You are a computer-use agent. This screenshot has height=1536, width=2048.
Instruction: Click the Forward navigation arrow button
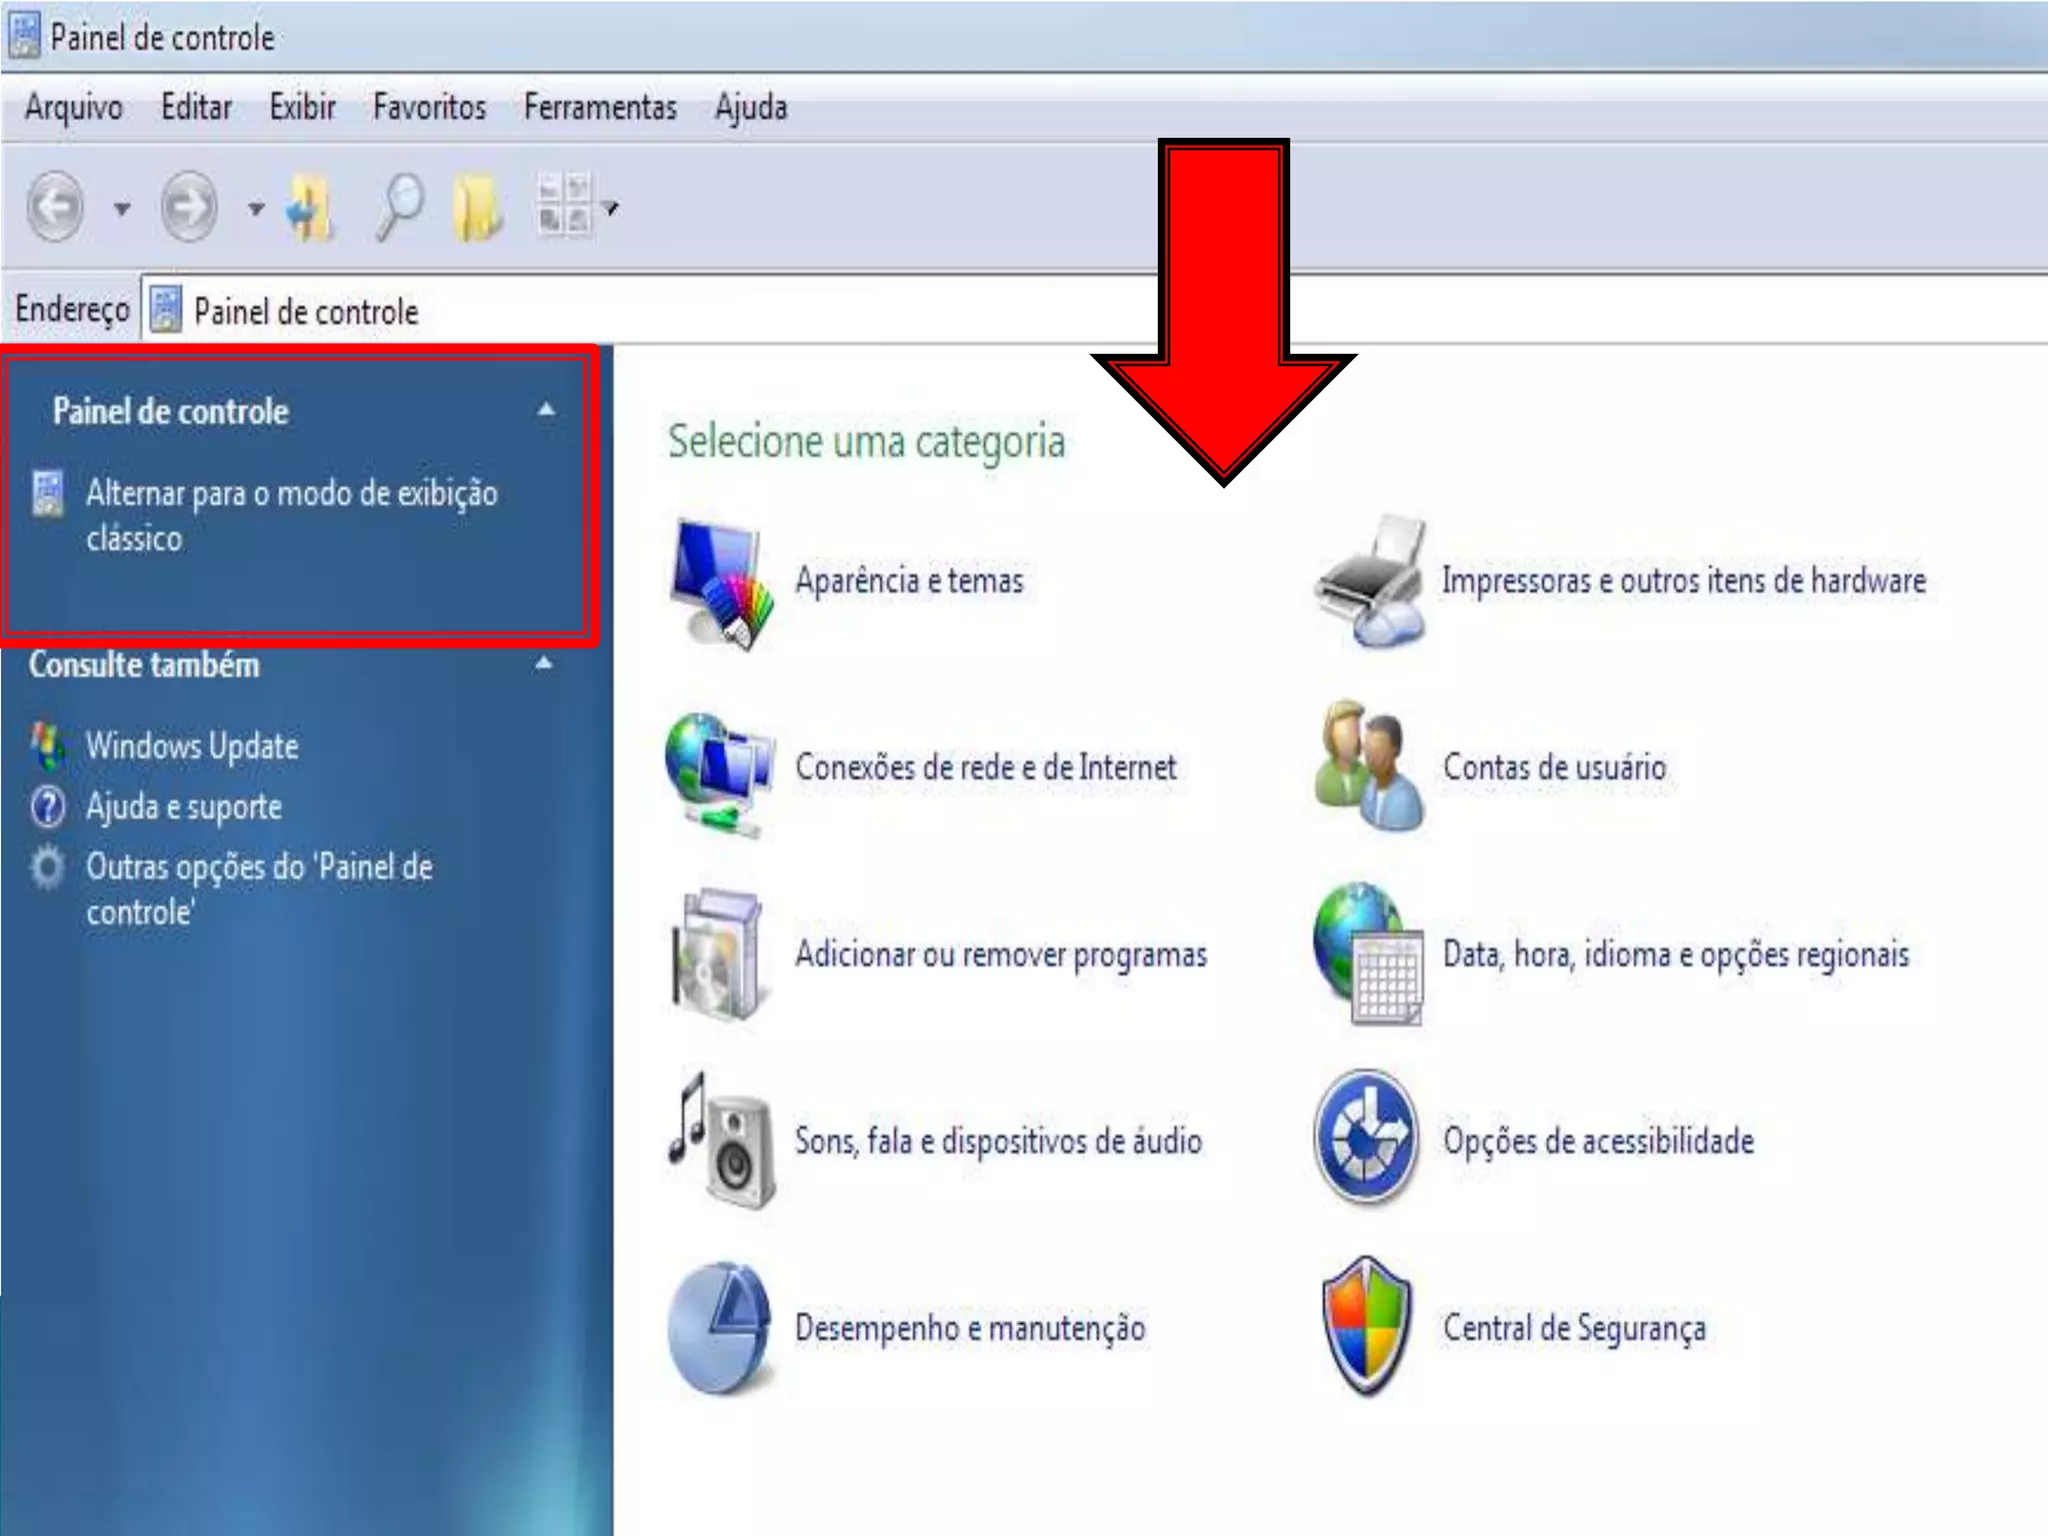click(189, 207)
